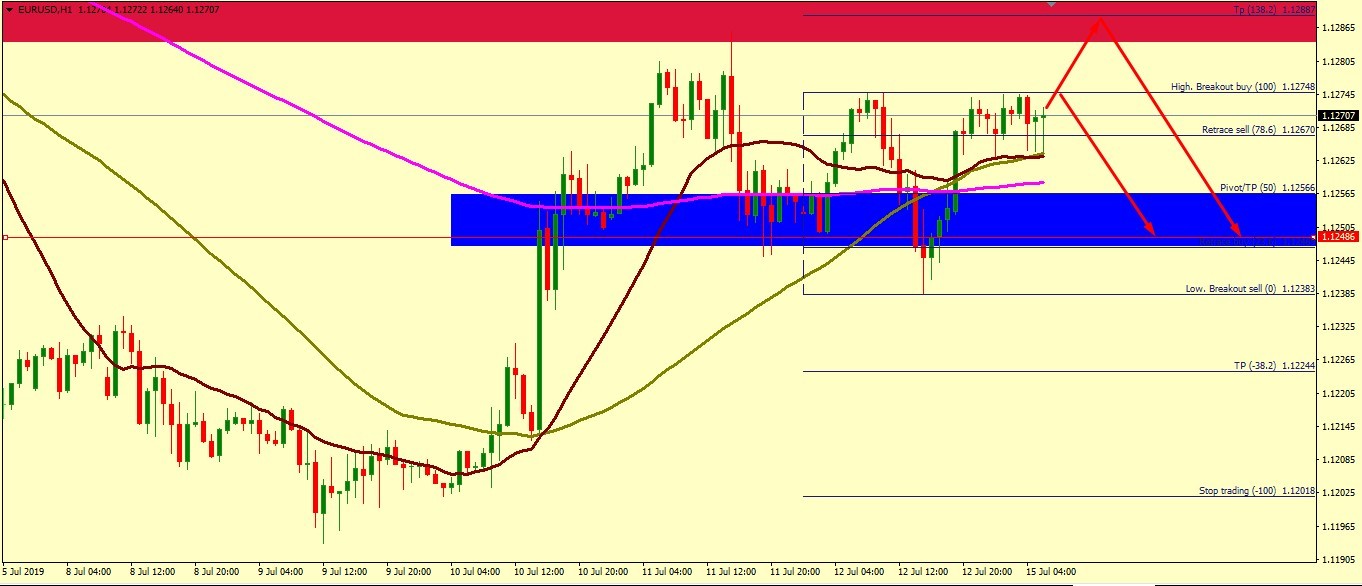Open the EURUSD,H1 chart dropdown arrow
The width and height of the screenshot is (1362, 586).
pyautogui.click(x=9, y=9)
